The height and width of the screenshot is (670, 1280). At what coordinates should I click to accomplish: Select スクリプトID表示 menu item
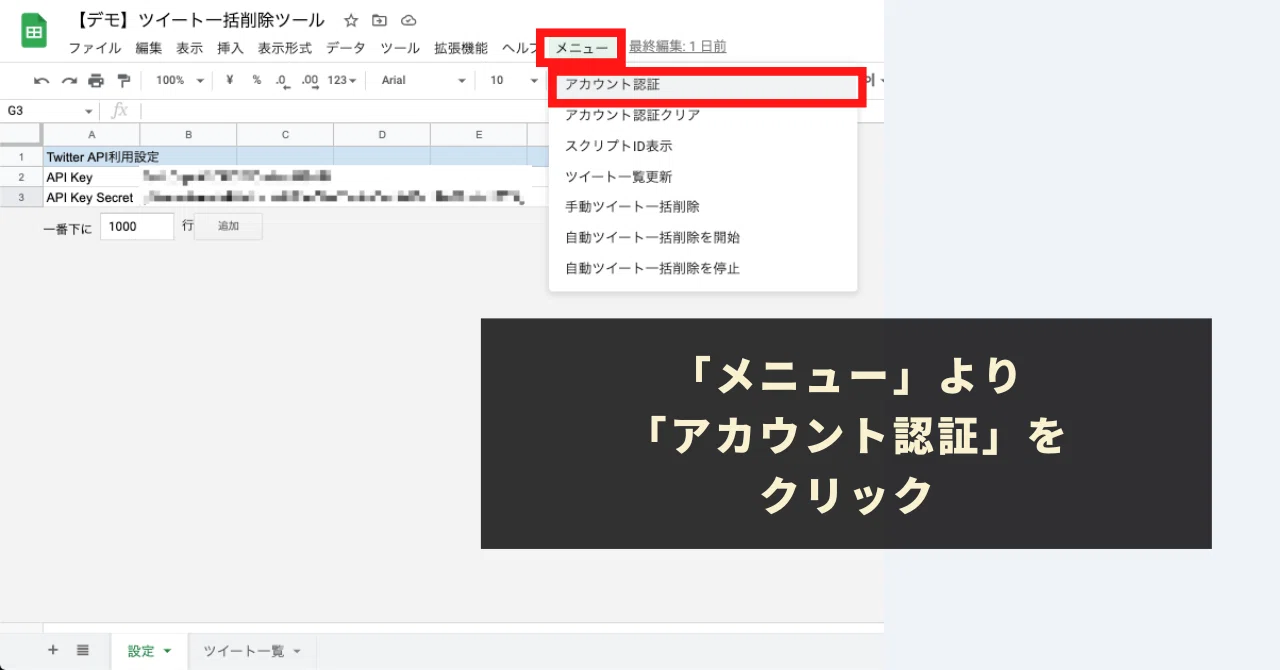(703, 146)
